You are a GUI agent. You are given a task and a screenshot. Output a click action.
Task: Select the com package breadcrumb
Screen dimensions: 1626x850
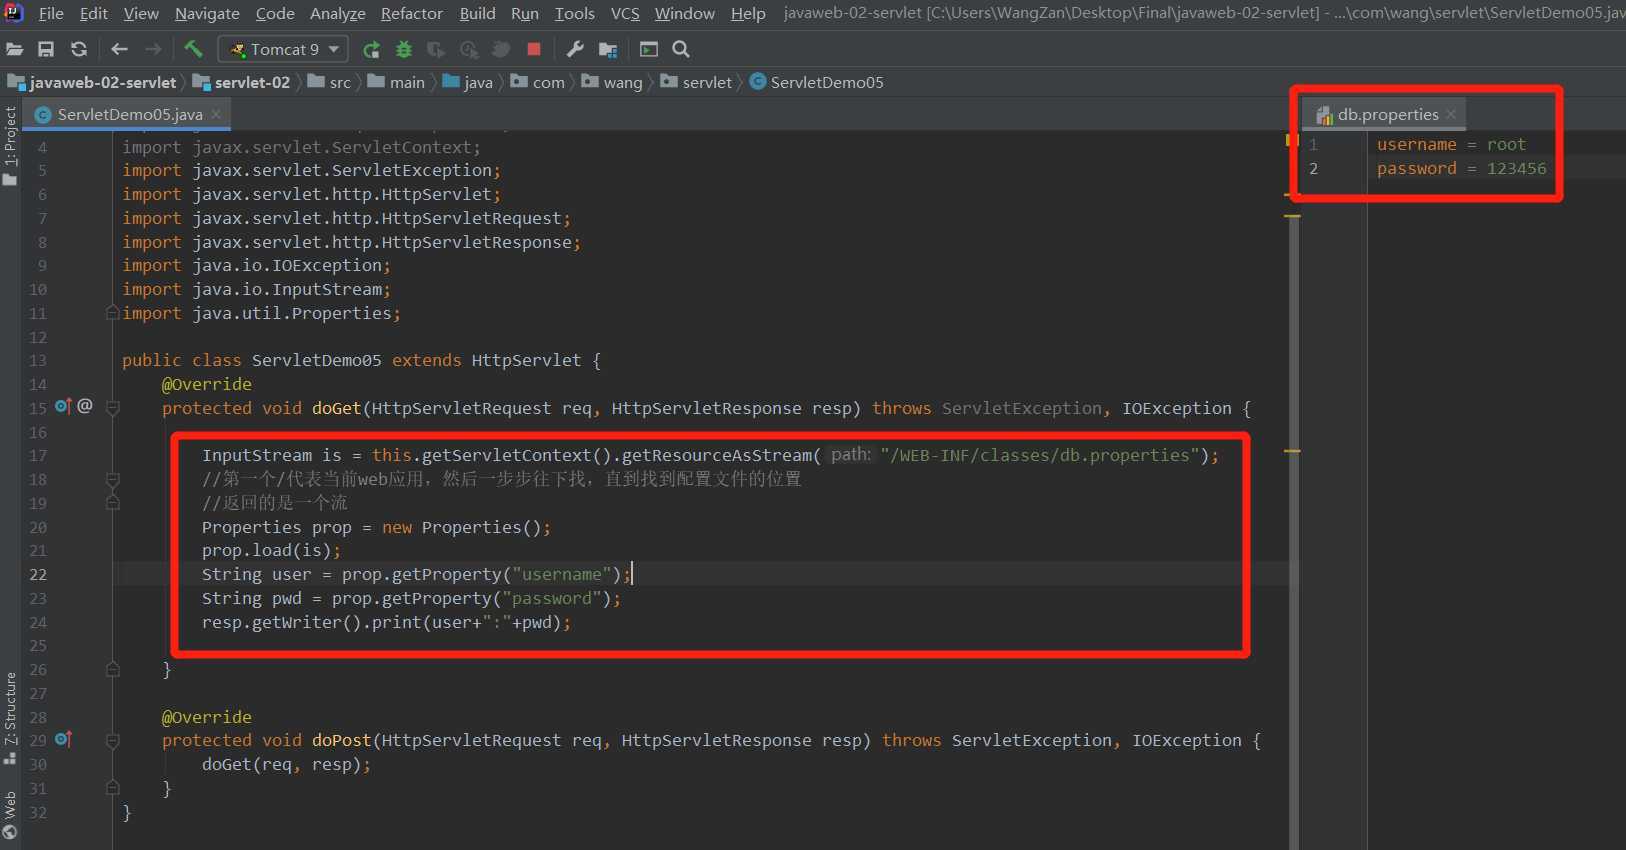click(x=538, y=82)
